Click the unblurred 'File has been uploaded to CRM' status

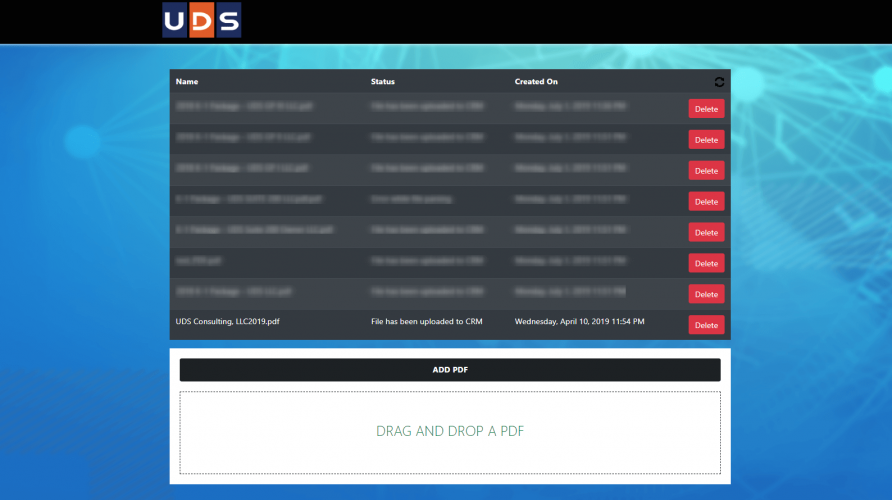tap(427, 321)
